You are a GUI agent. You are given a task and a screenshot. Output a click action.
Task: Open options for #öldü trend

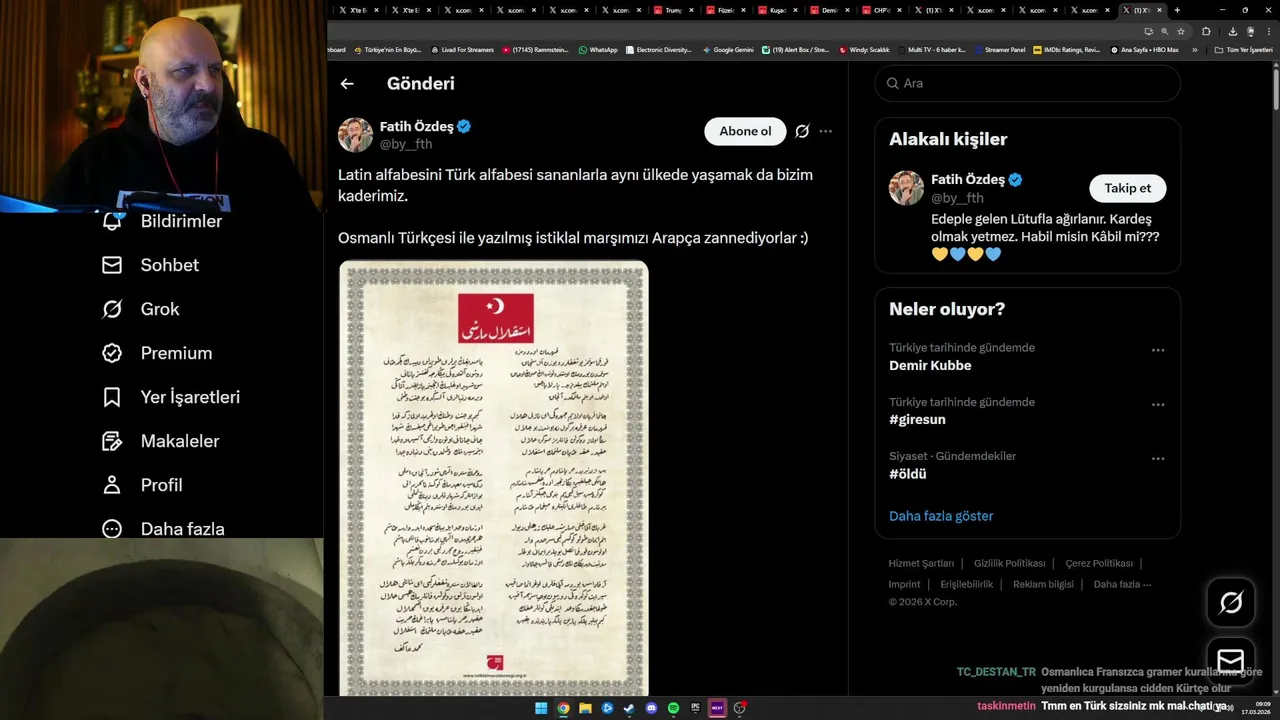(x=1158, y=458)
